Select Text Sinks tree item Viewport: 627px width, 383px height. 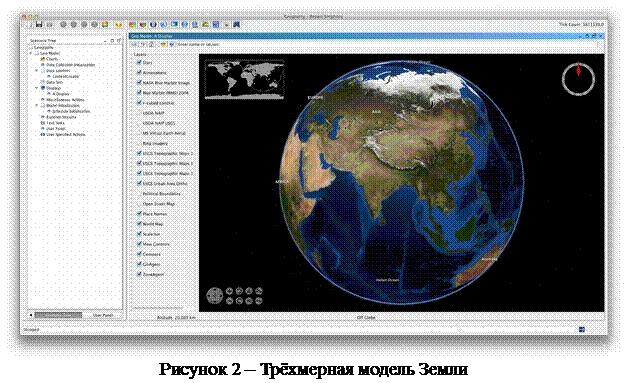coord(55,123)
